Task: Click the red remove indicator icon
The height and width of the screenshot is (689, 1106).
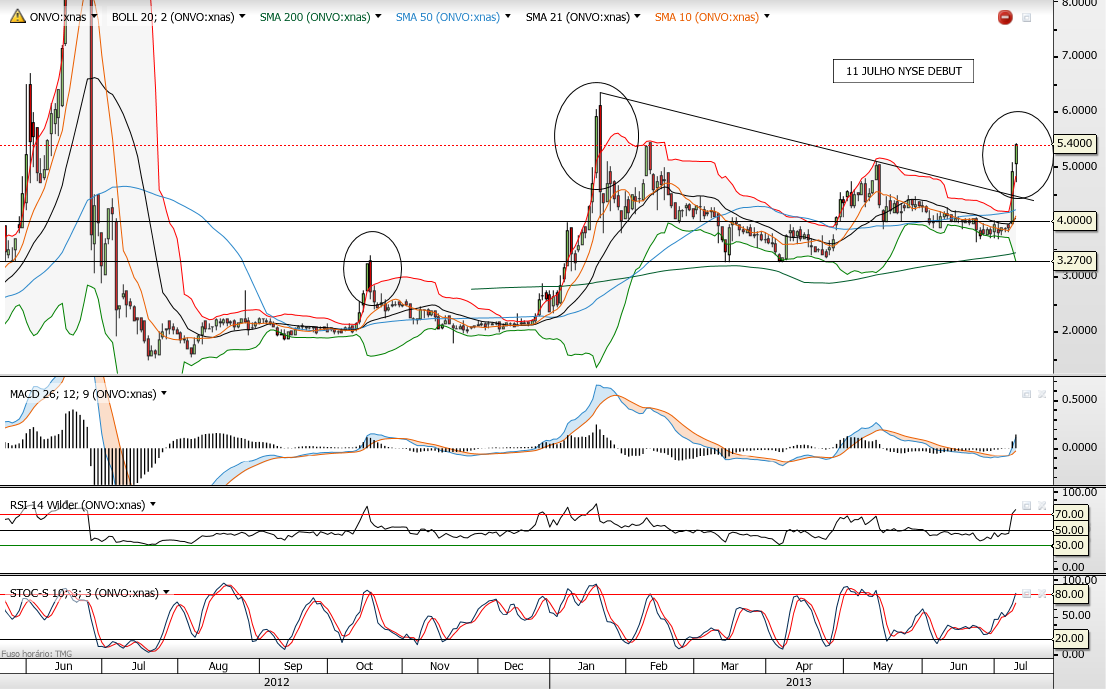Action: pyautogui.click(x=1005, y=17)
